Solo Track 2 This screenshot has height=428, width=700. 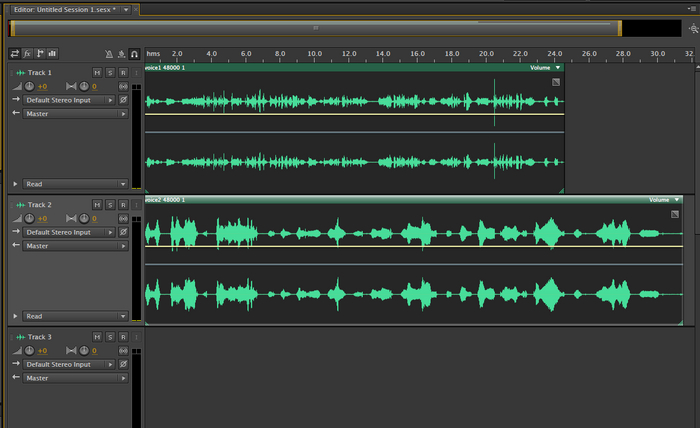tap(110, 204)
